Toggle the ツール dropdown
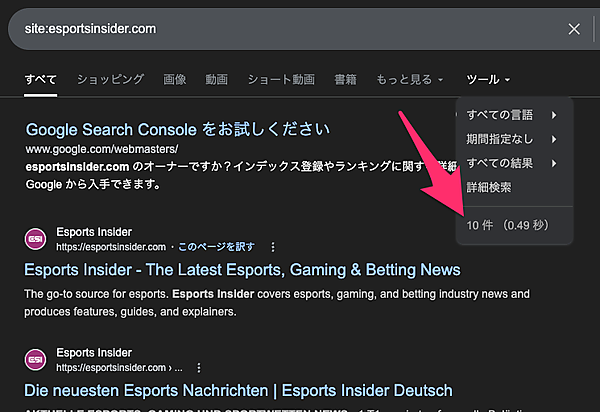This screenshot has width=600, height=412. click(488, 80)
